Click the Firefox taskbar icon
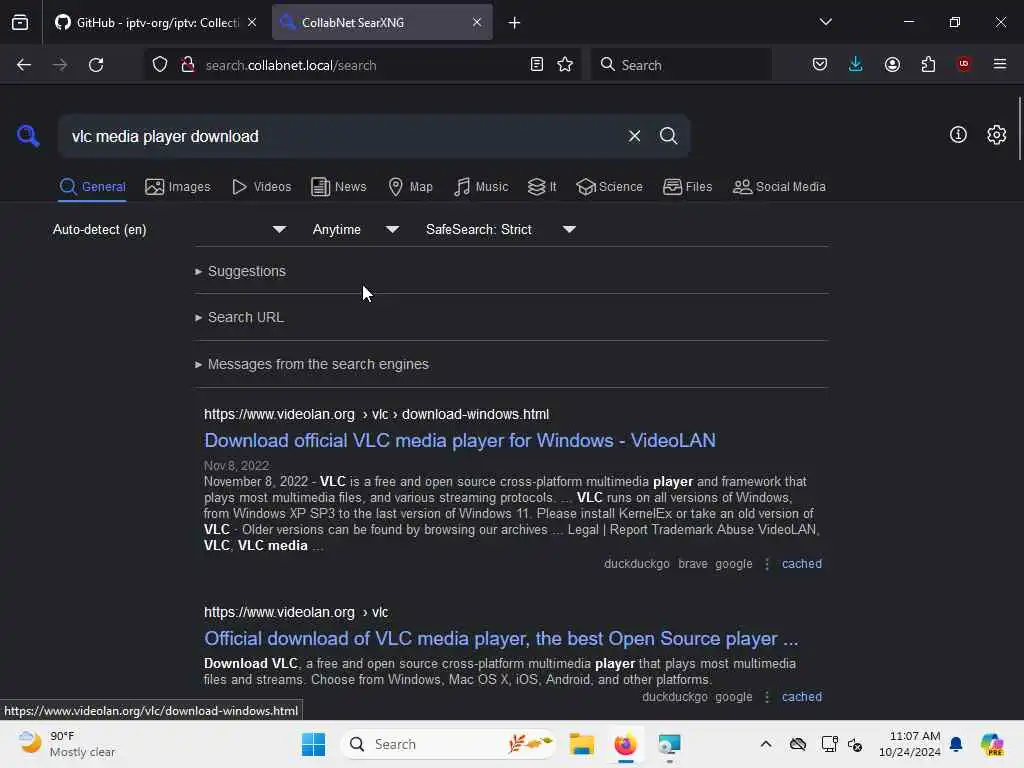 tap(626, 744)
